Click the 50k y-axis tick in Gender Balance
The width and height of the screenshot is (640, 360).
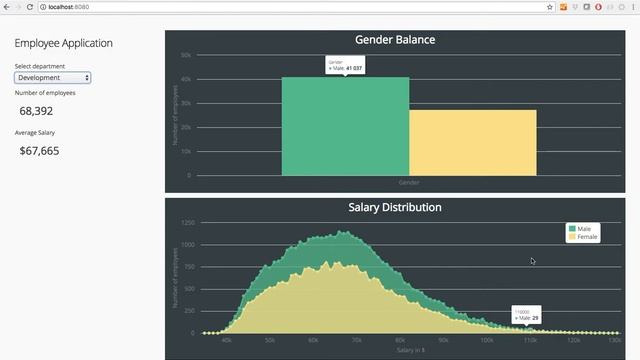[186, 55]
